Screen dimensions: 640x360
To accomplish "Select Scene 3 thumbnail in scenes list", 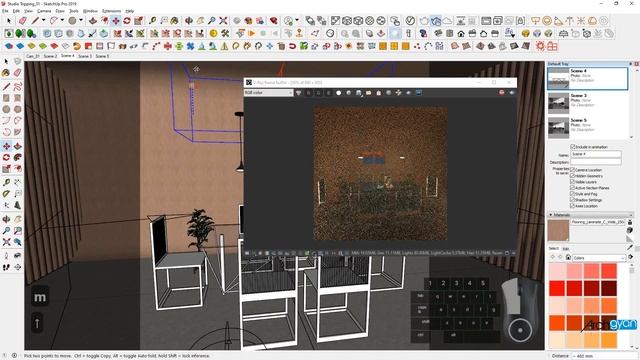I will coord(558,103).
